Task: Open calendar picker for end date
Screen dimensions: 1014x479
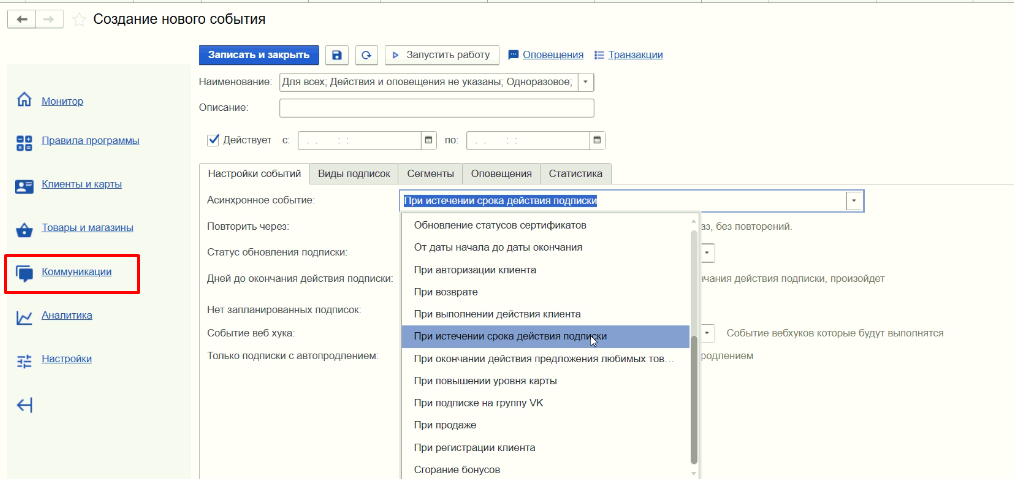Action: coord(597,140)
